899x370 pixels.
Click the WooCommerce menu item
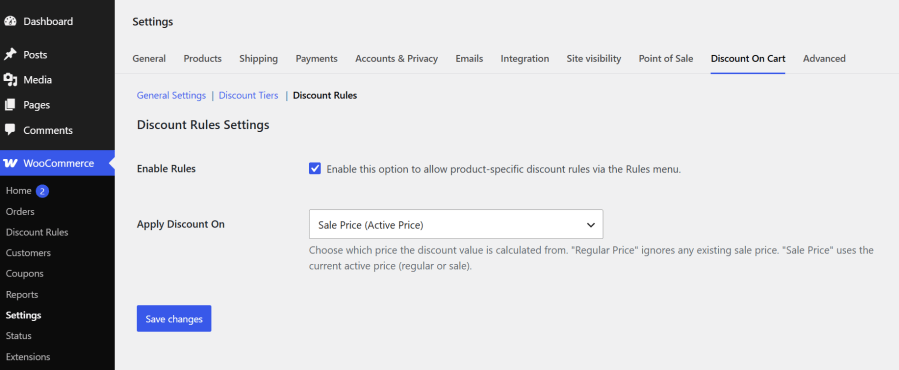pyautogui.click(x=57, y=163)
